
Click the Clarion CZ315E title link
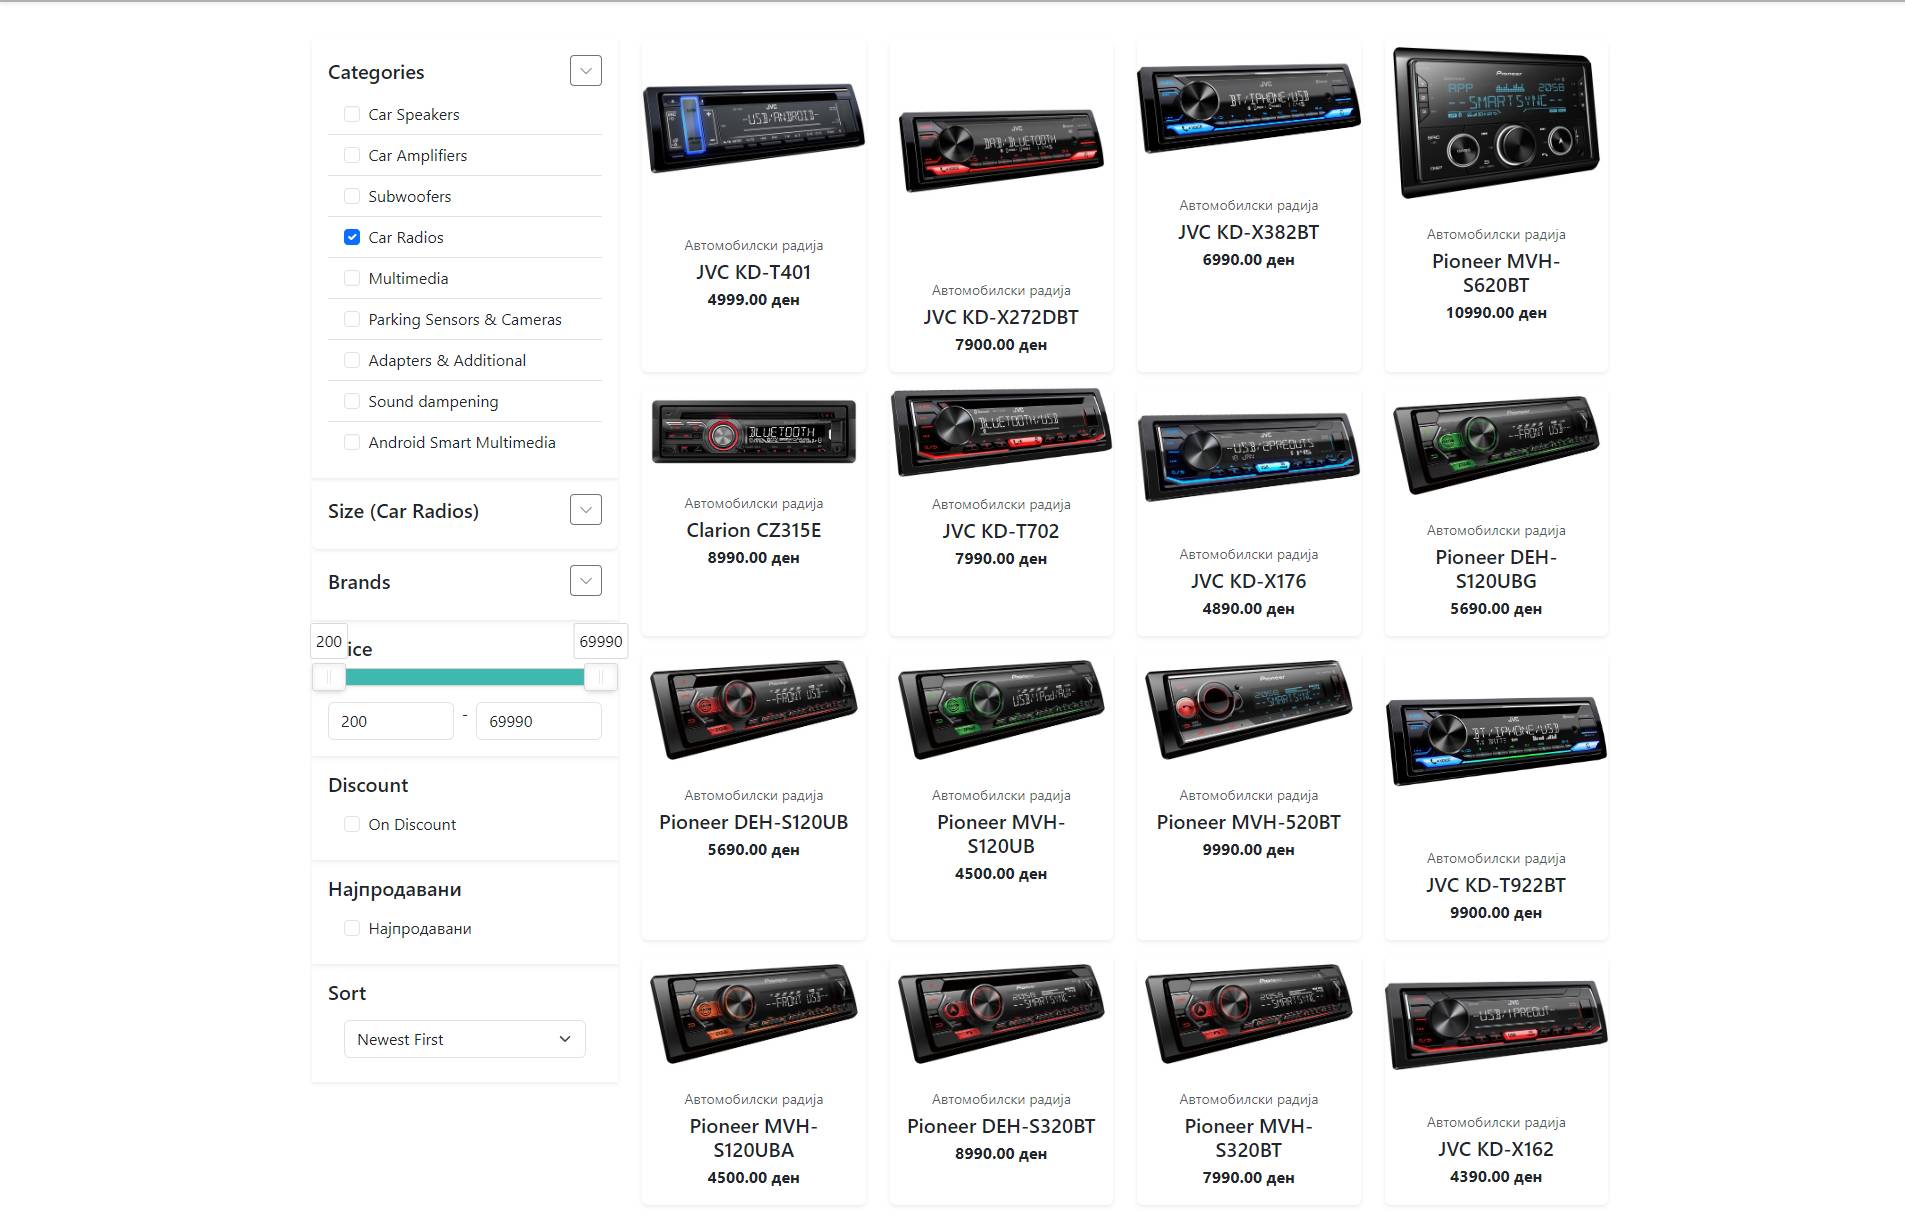(754, 530)
